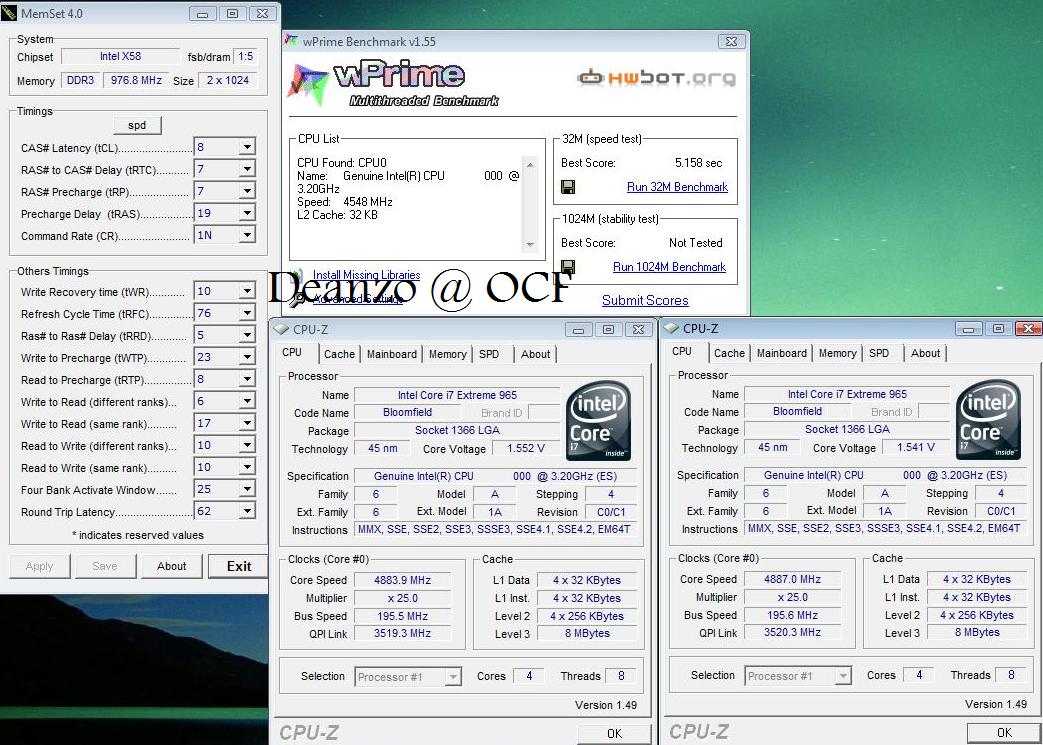Viewport: 1043px width, 745px height.
Task: Open Four Bank Activate Window dropdown
Action: 247,489
